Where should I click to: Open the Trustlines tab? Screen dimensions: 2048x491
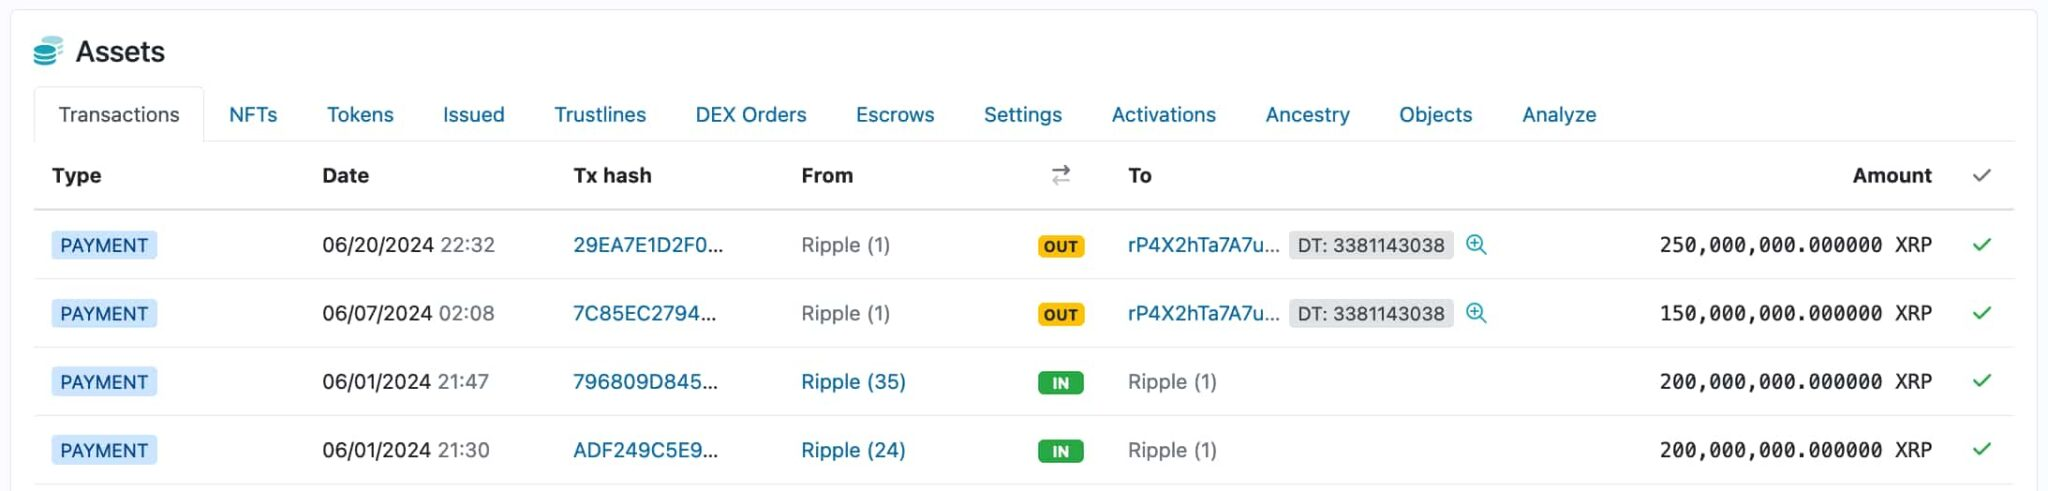(600, 115)
